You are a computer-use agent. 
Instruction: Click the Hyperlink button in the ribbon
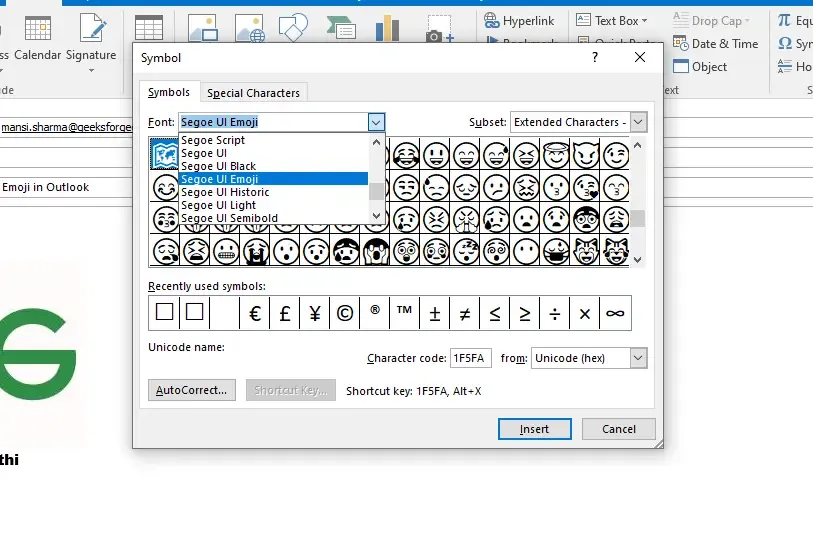point(519,21)
